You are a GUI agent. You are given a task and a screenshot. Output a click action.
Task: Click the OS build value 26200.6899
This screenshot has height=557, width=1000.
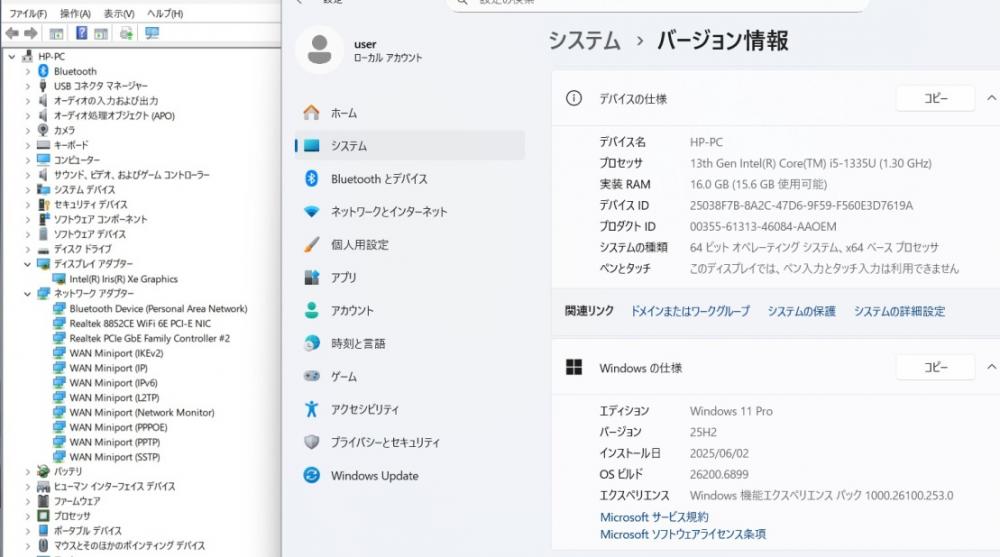[x=719, y=474]
